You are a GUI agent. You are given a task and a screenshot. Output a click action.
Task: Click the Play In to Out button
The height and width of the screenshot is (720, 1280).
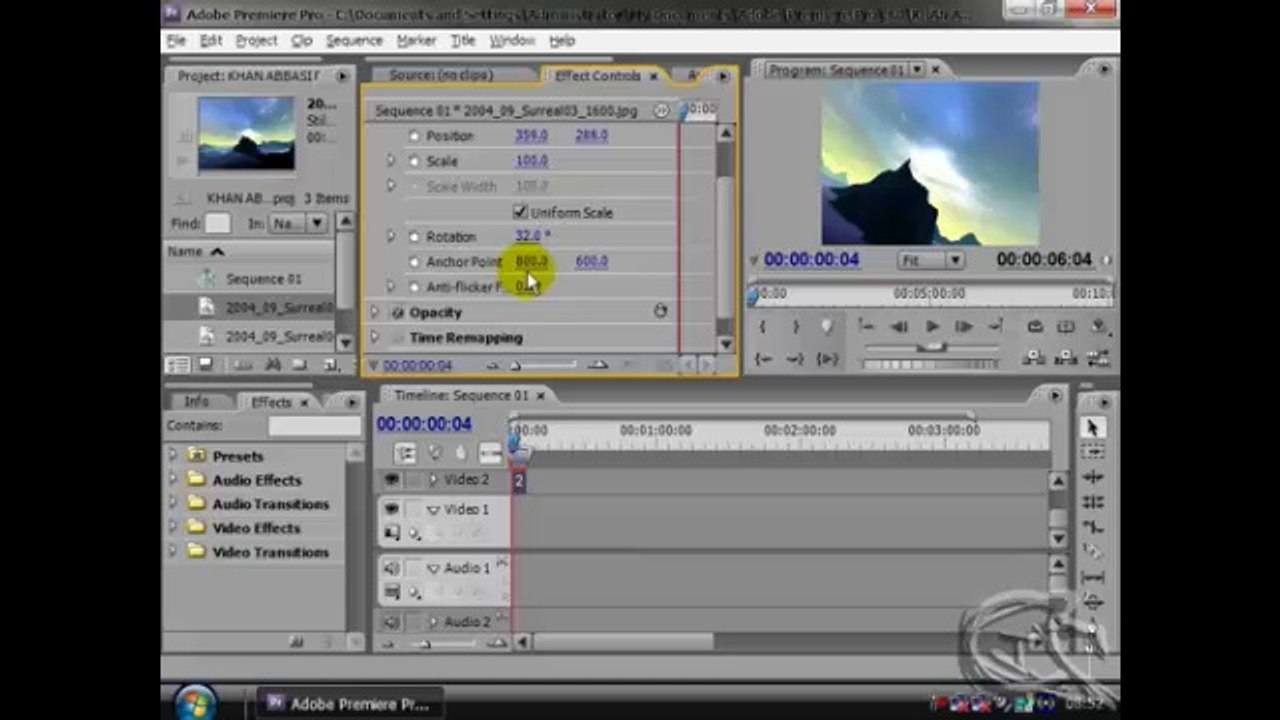[827, 358]
